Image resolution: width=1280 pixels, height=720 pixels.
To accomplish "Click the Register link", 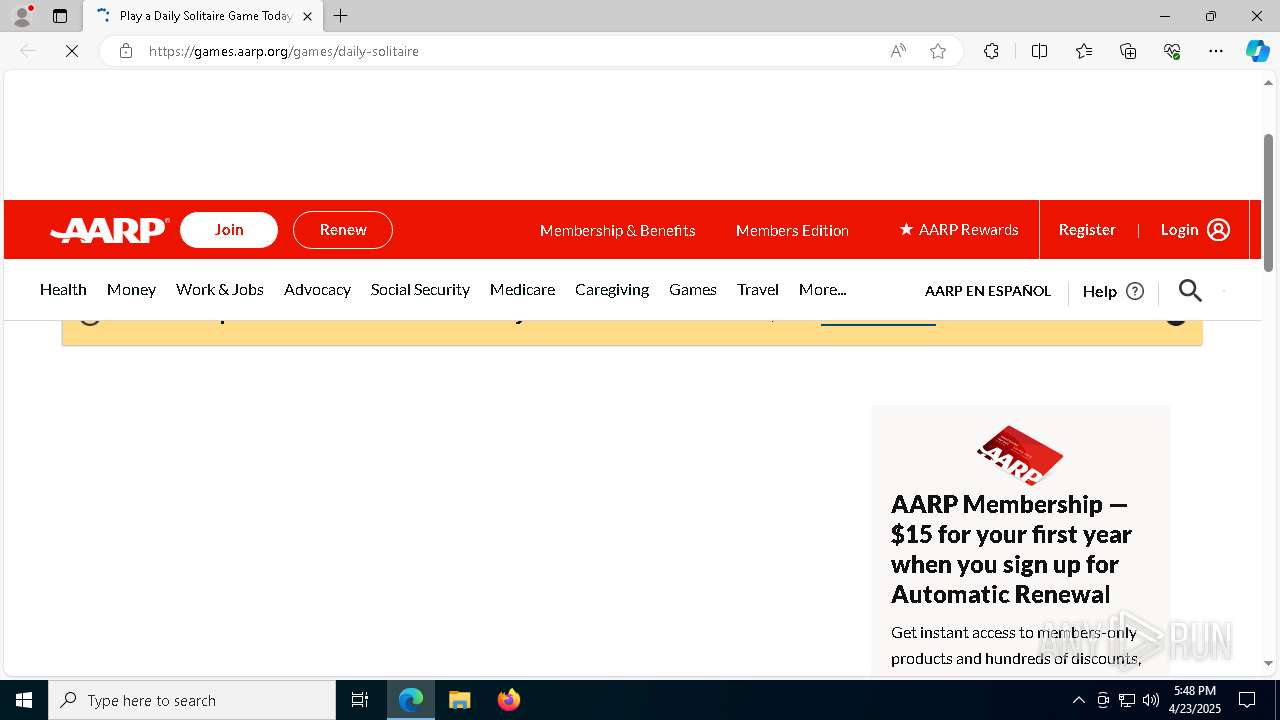I will [1087, 230].
